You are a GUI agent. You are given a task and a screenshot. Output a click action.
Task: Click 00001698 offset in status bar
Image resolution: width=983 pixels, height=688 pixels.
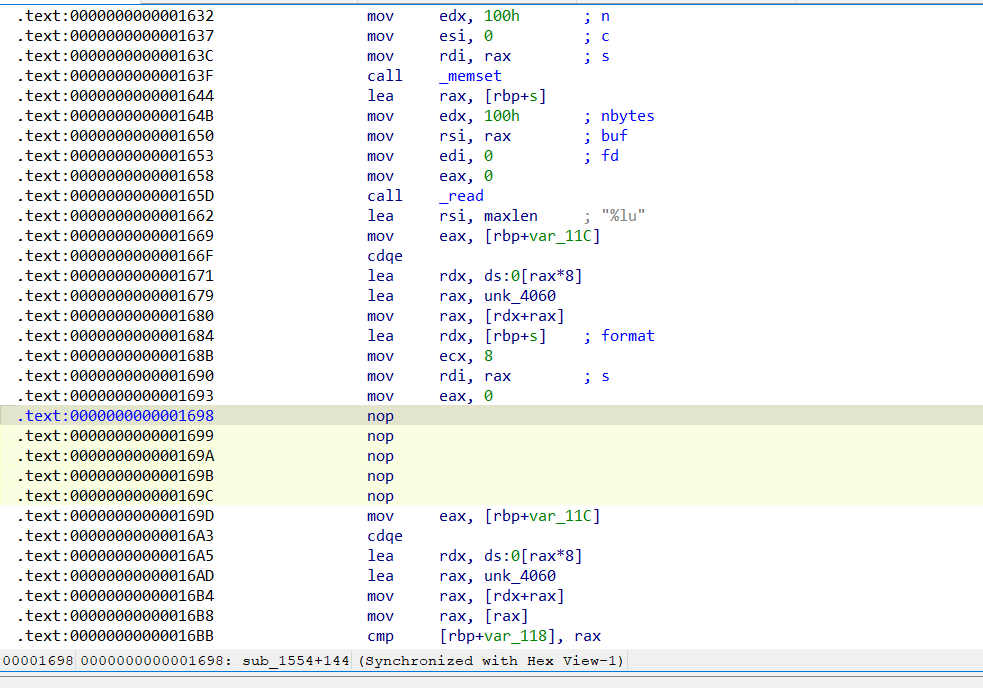(38, 661)
